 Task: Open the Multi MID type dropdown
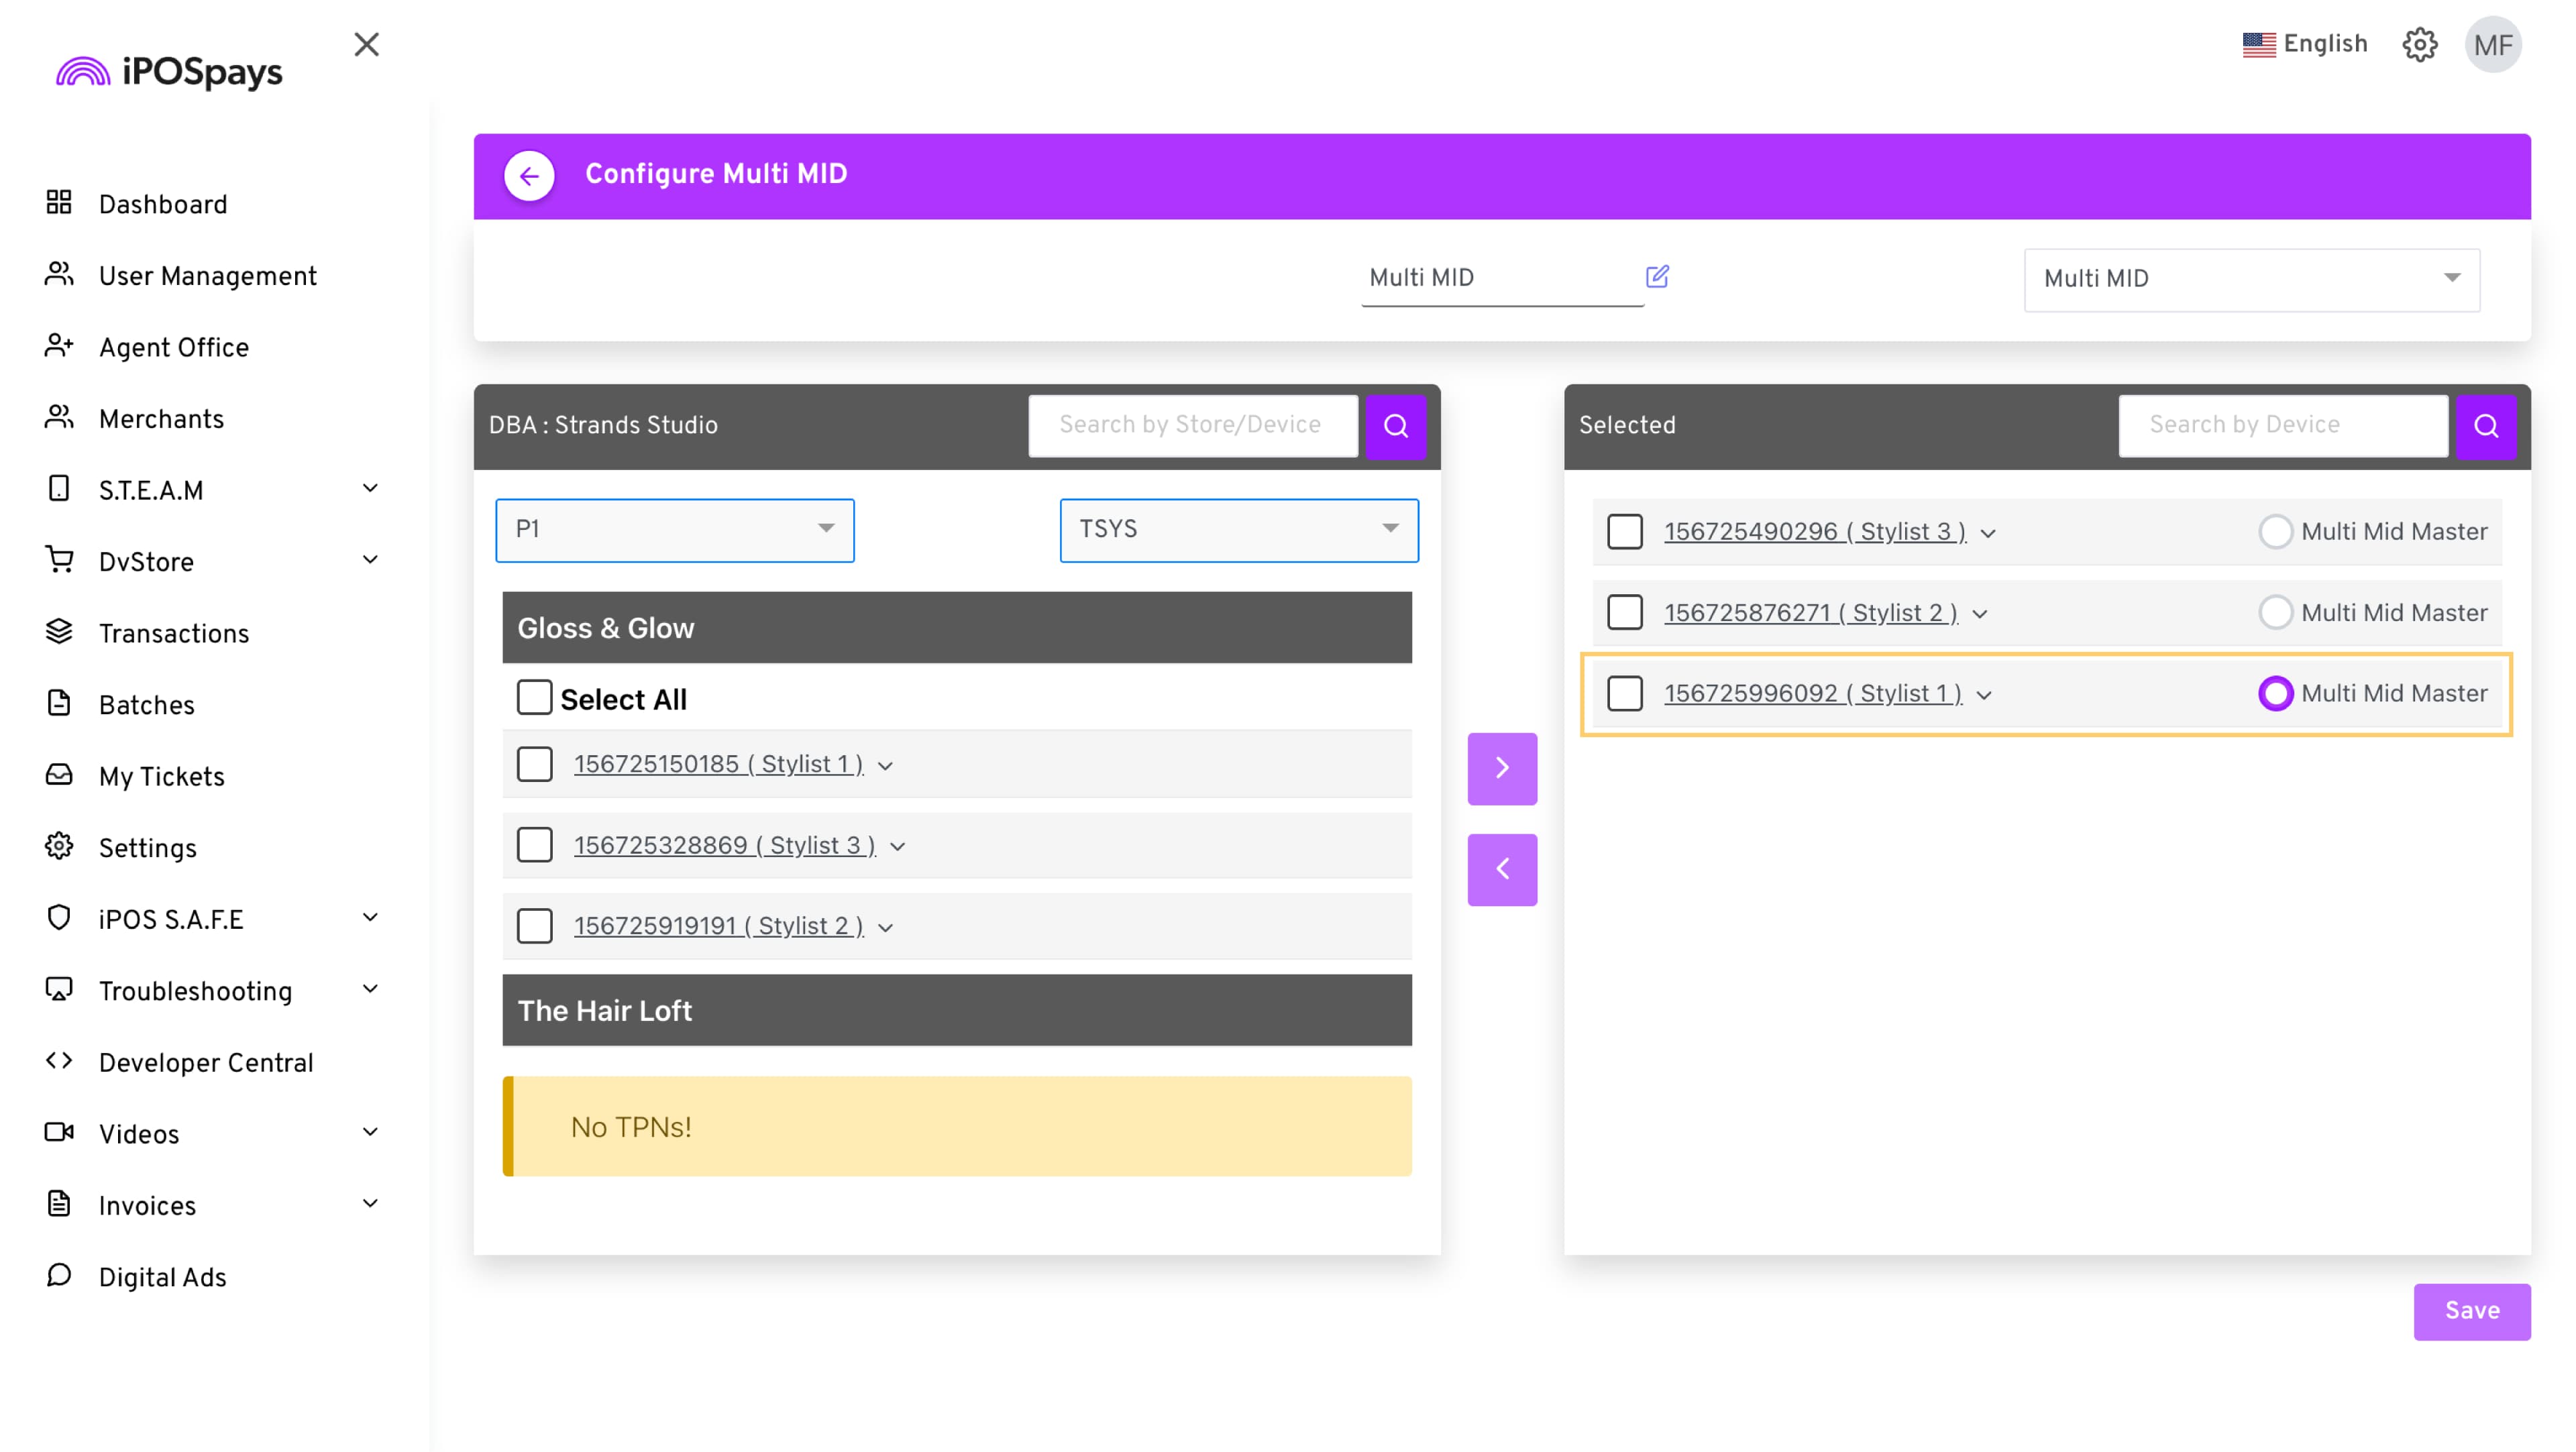pos(2252,279)
